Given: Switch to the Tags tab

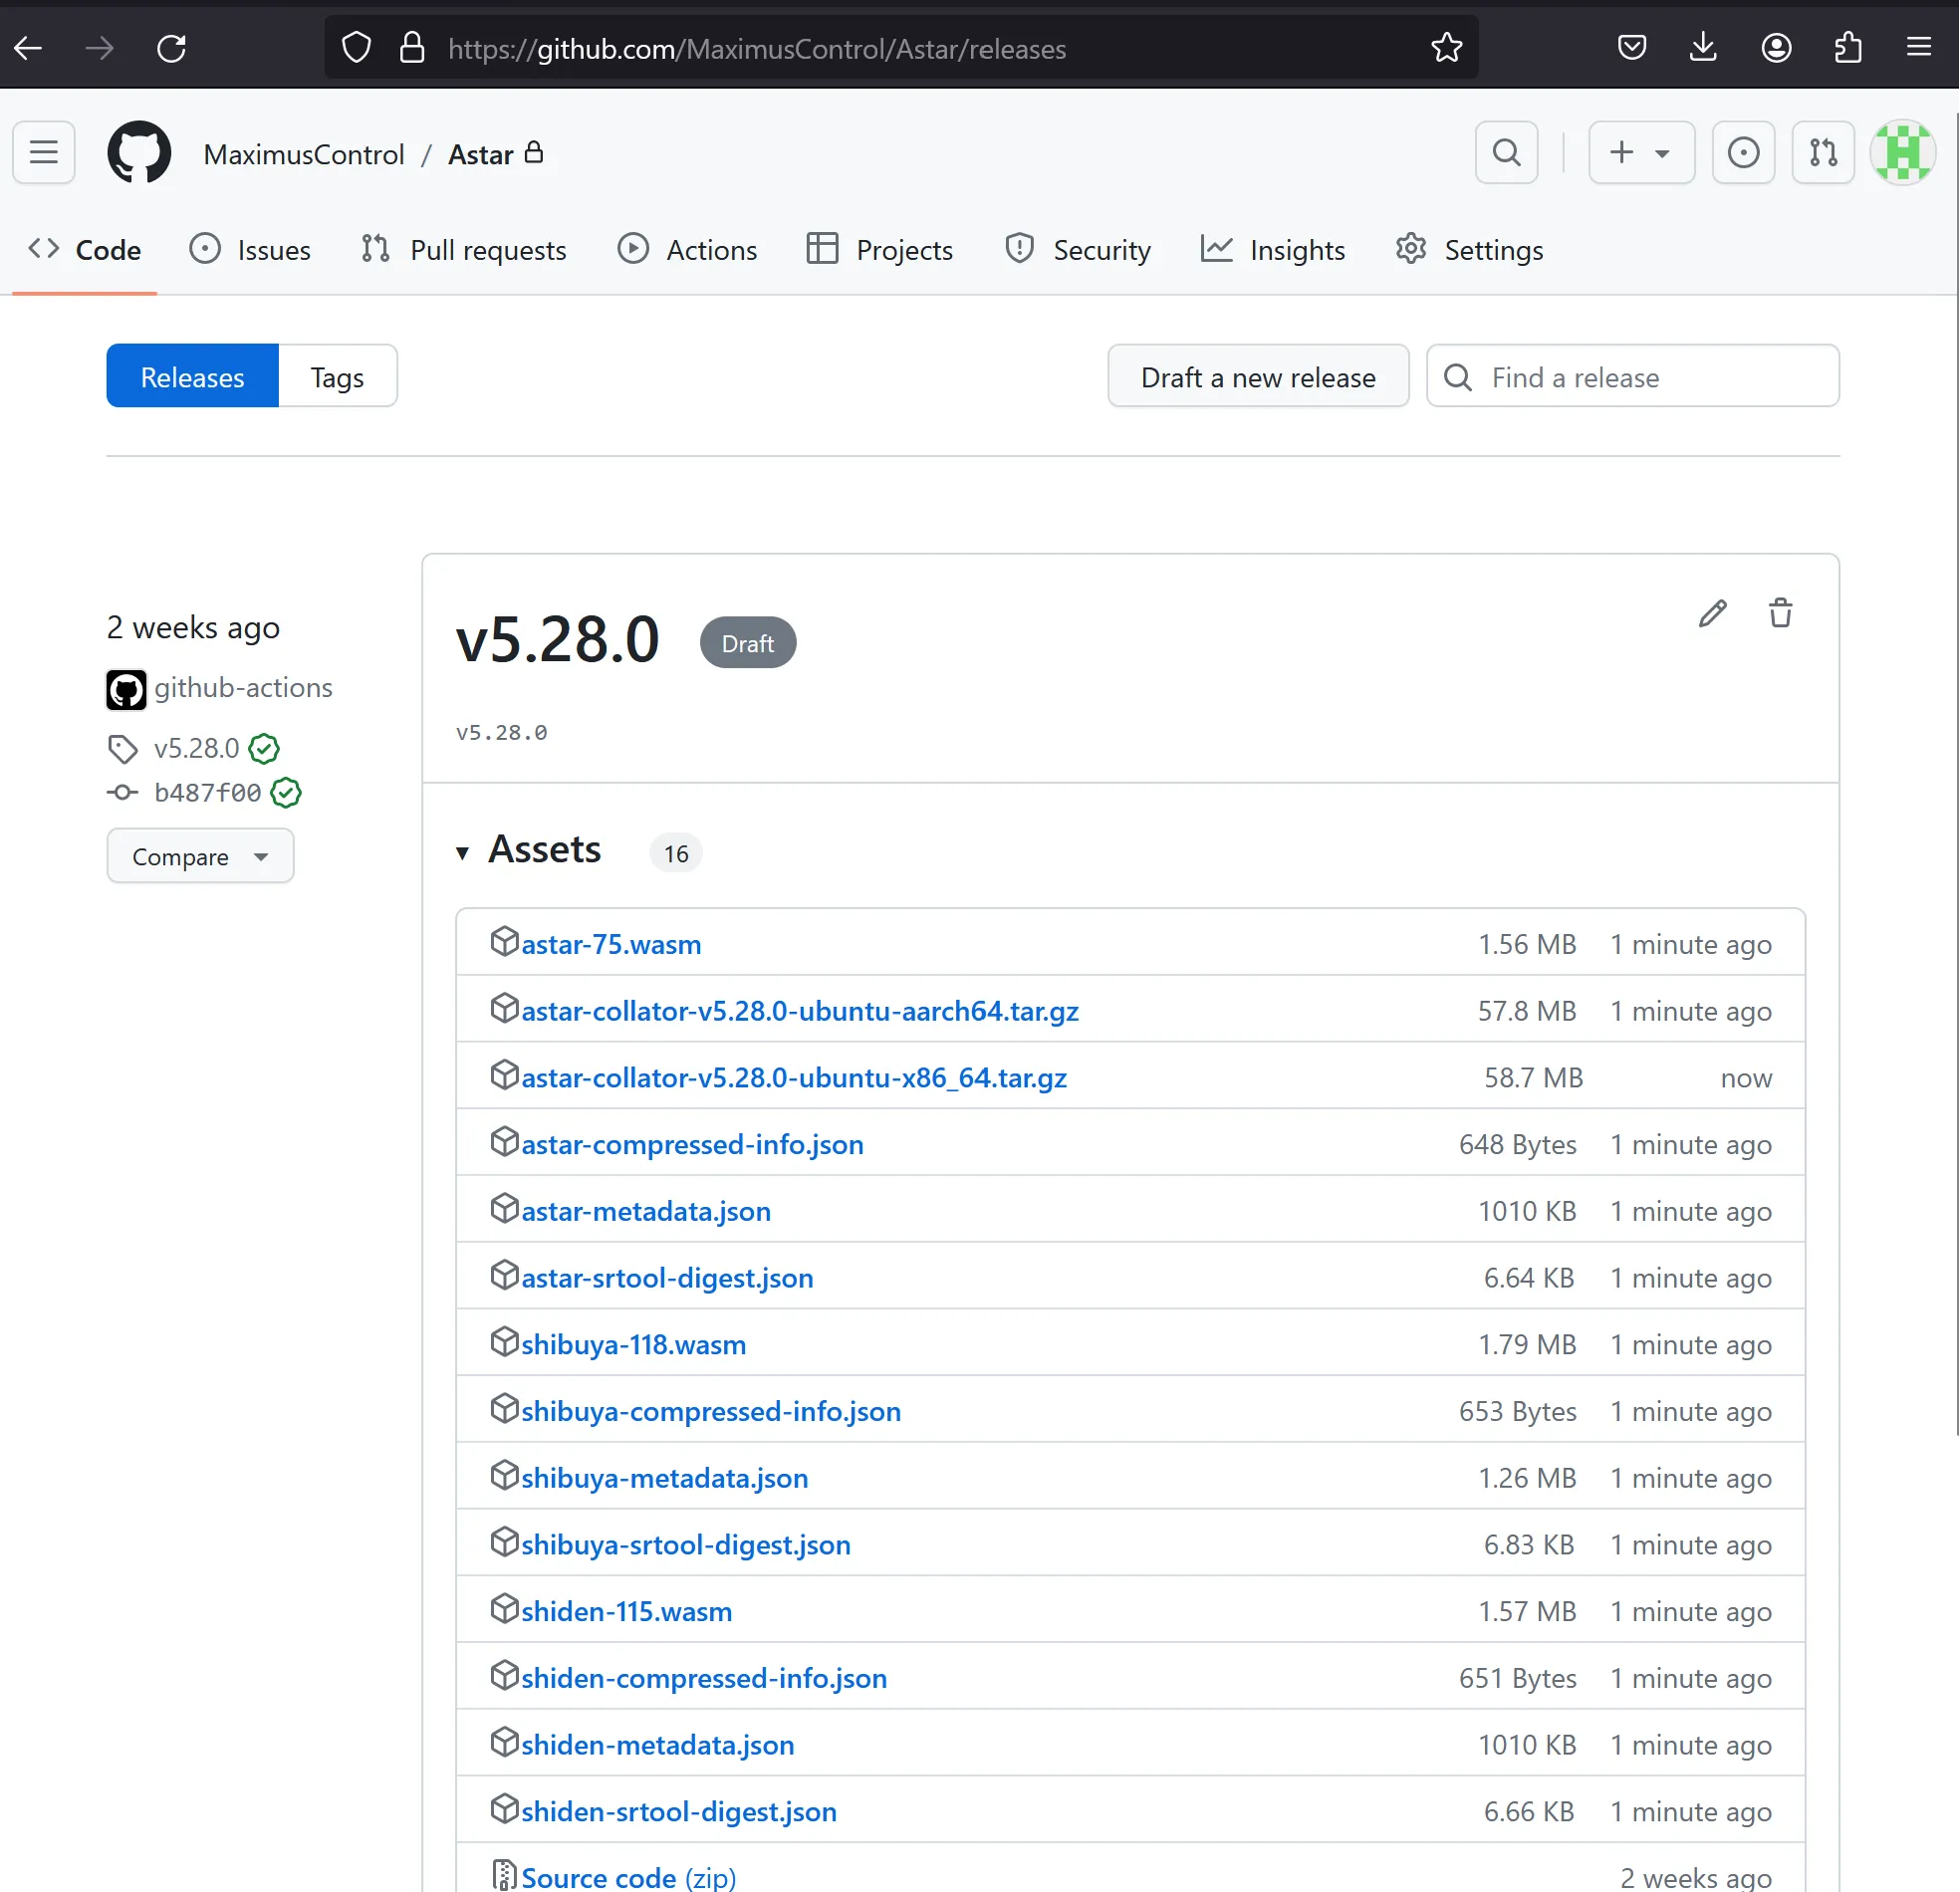Looking at the screenshot, I should 337,377.
